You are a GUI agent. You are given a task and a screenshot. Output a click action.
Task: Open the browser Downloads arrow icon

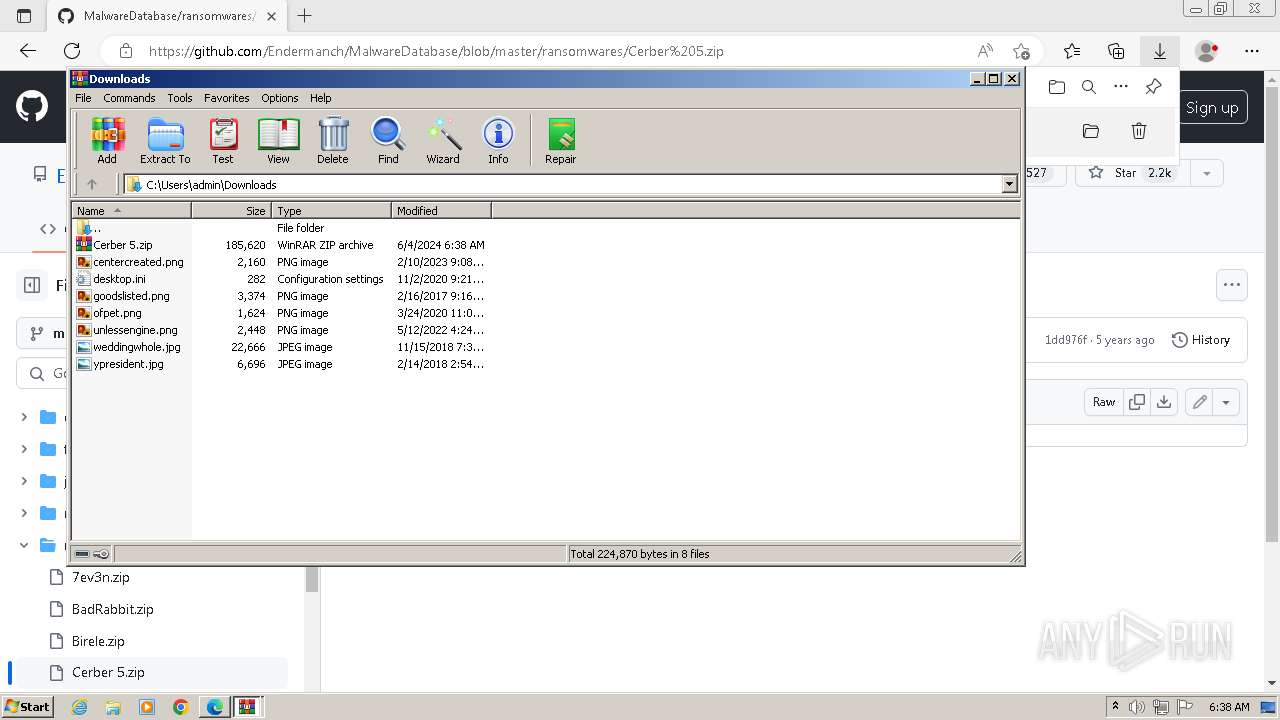click(x=1160, y=51)
